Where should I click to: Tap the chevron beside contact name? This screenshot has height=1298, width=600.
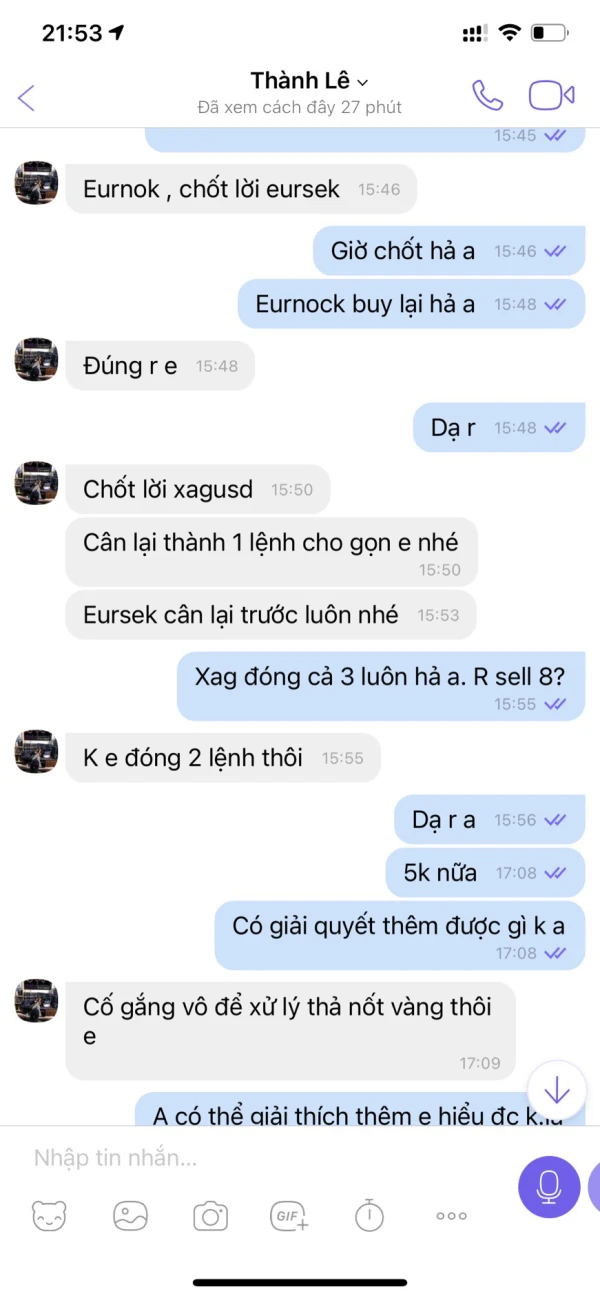coord(363,82)
